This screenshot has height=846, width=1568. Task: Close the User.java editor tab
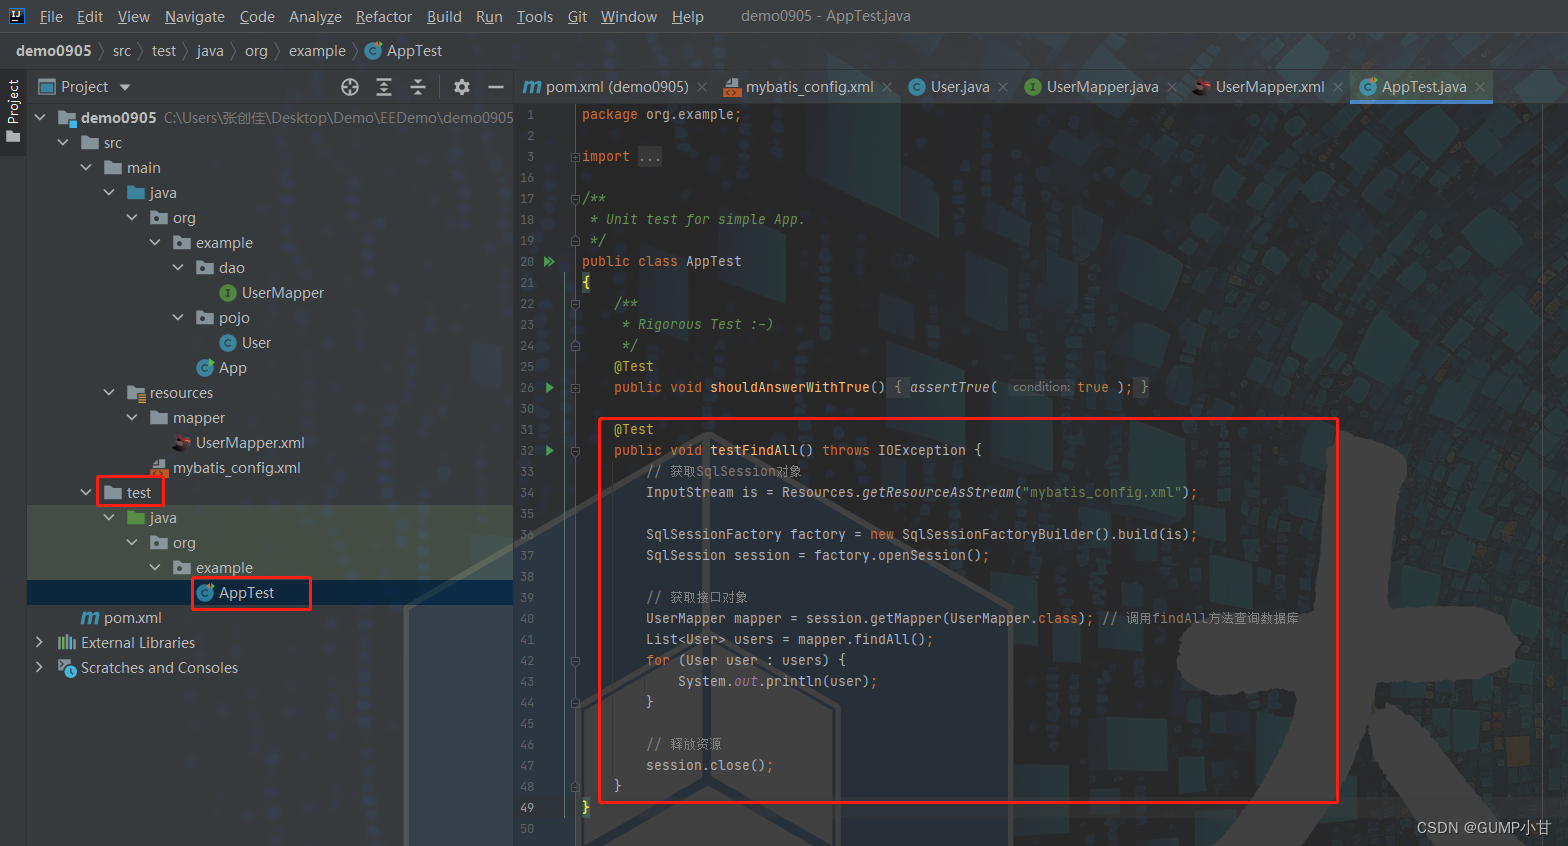pos(1003,87)
